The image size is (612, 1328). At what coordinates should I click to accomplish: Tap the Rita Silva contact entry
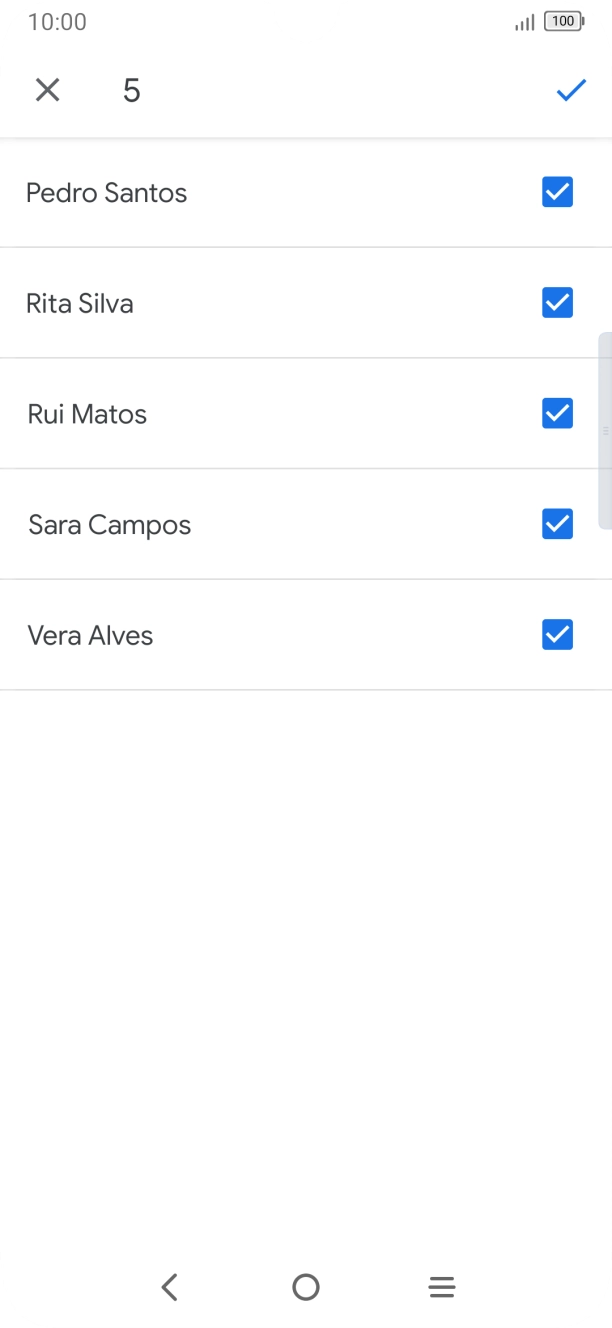click(x=80, y=303)
